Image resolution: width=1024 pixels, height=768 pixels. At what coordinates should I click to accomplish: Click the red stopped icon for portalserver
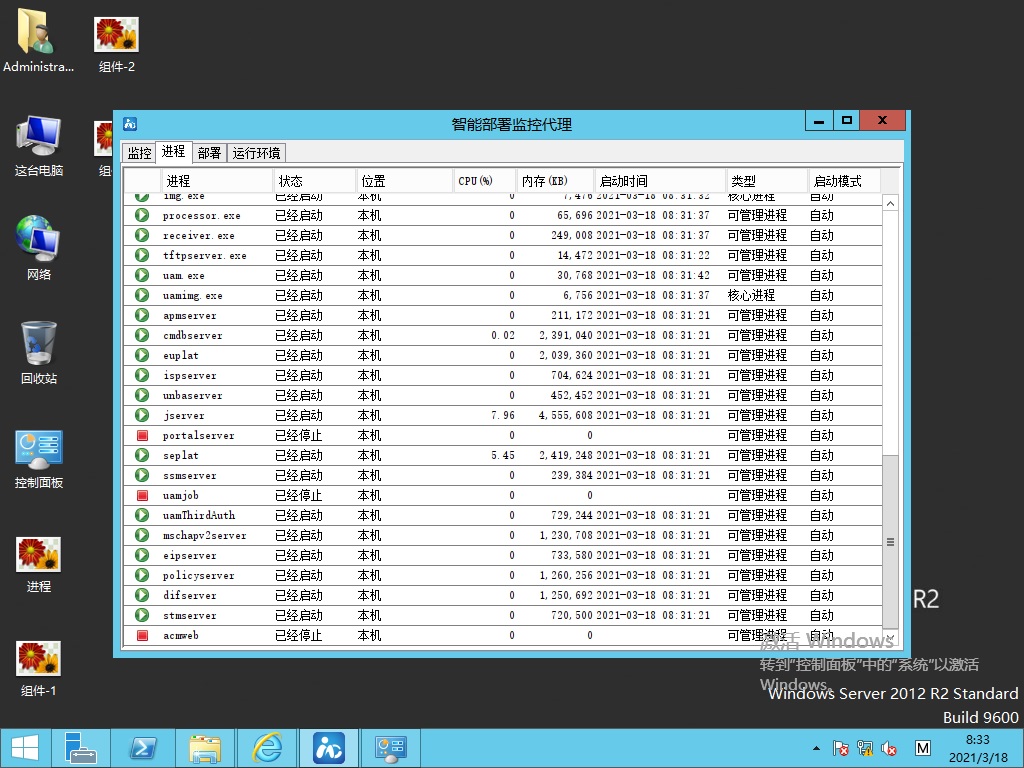coord(142,435)
